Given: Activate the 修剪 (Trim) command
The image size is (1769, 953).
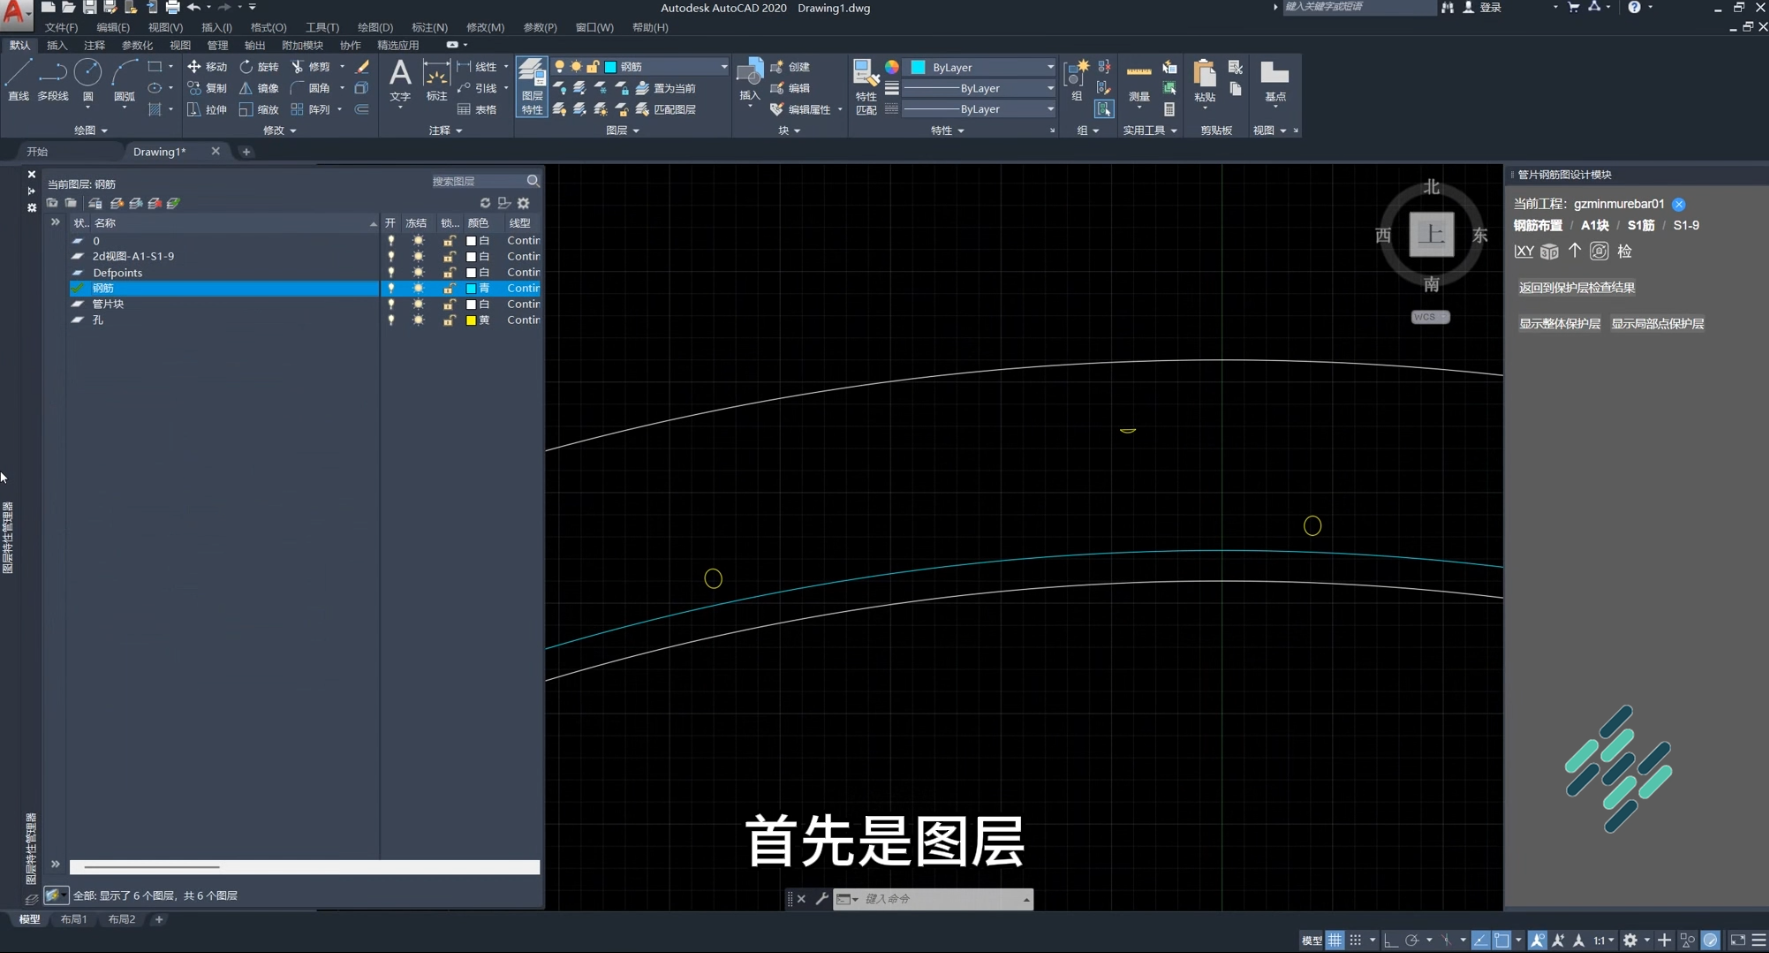Looking at the screenshot, I should [x=311, y=67].
